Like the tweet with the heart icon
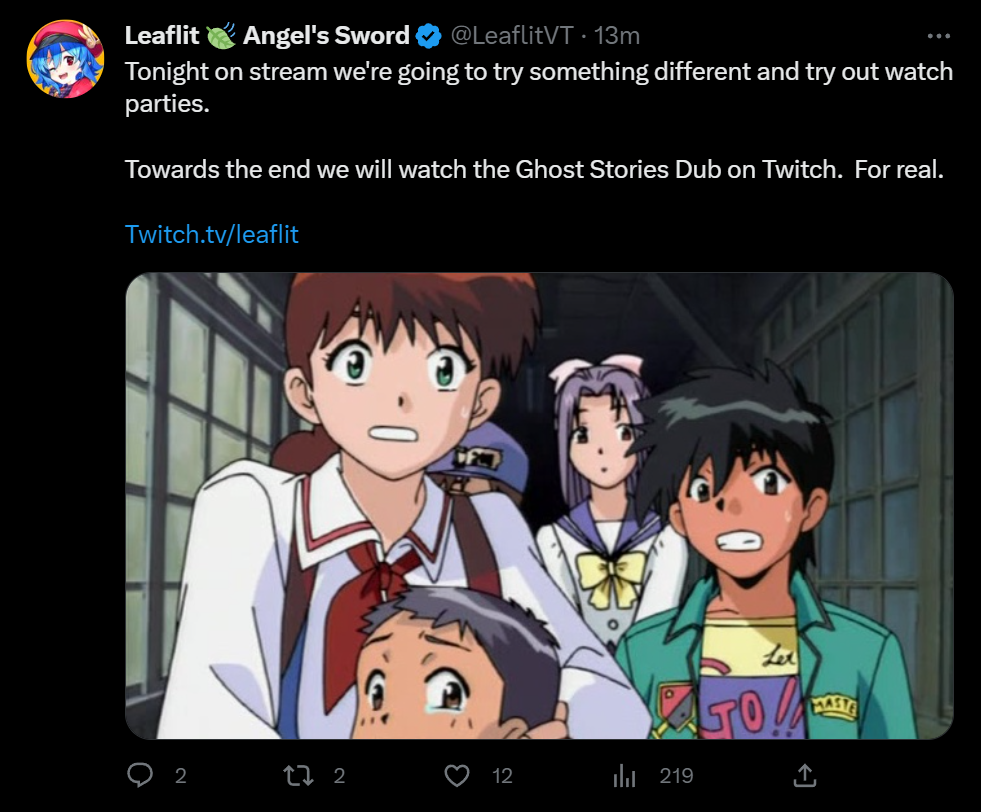This screenshot has height=812, width=981. [x=457, y=776]
